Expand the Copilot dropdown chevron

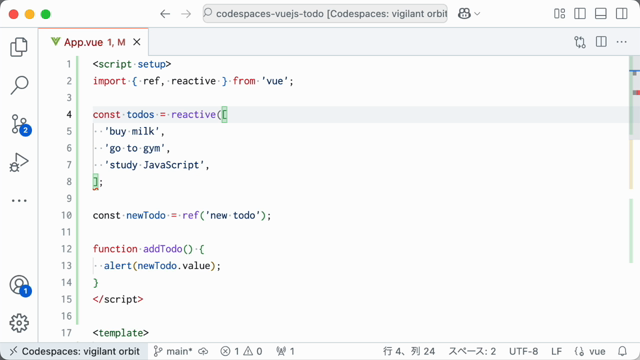click(477, 14)
